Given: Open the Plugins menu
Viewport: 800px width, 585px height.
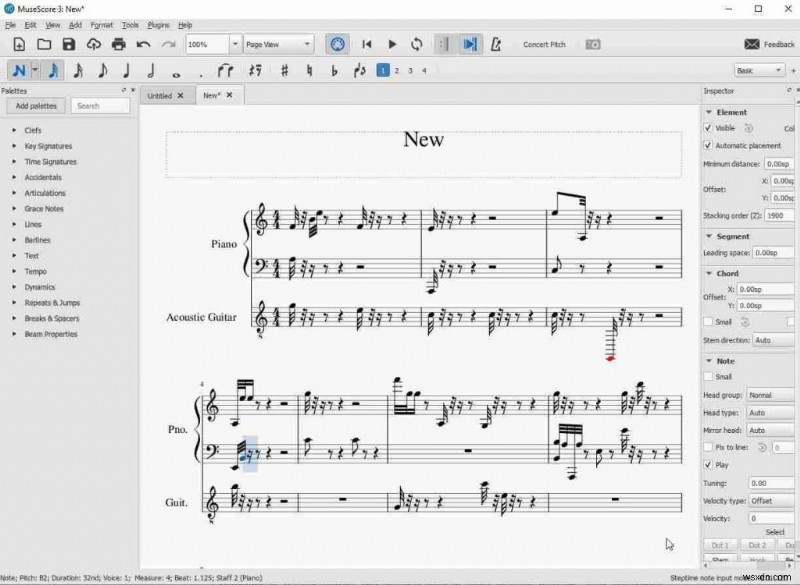Looking at the screenshot, I should (158, 25).
